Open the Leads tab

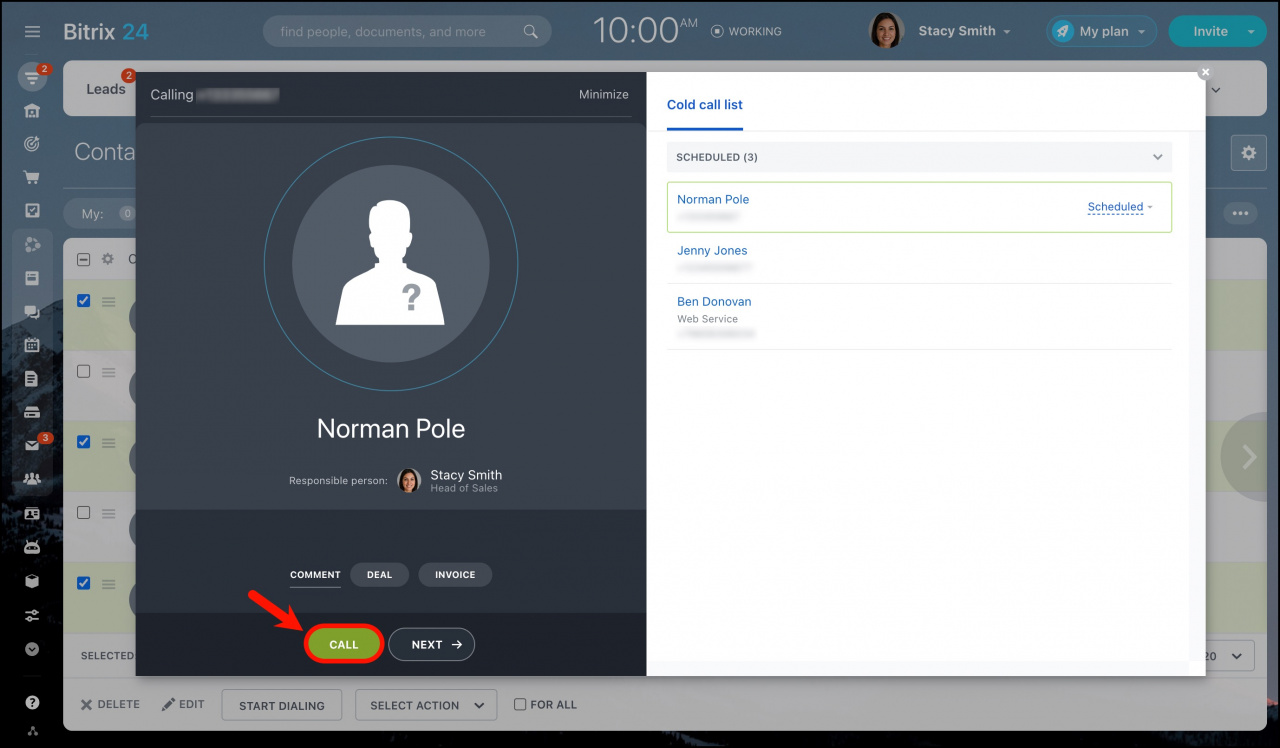[106, 89]
